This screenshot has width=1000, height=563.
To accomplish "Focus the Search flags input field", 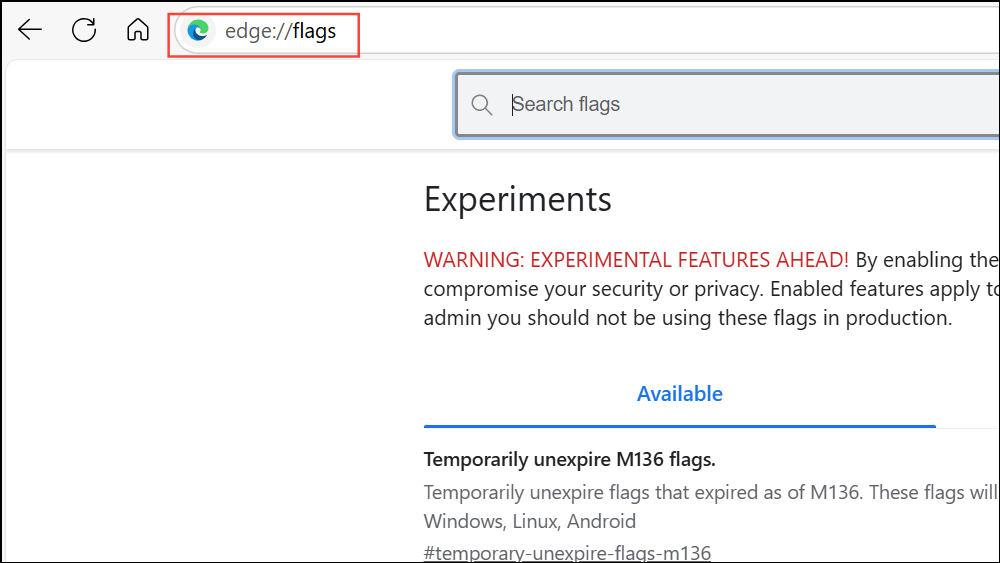I will [728, 105].
